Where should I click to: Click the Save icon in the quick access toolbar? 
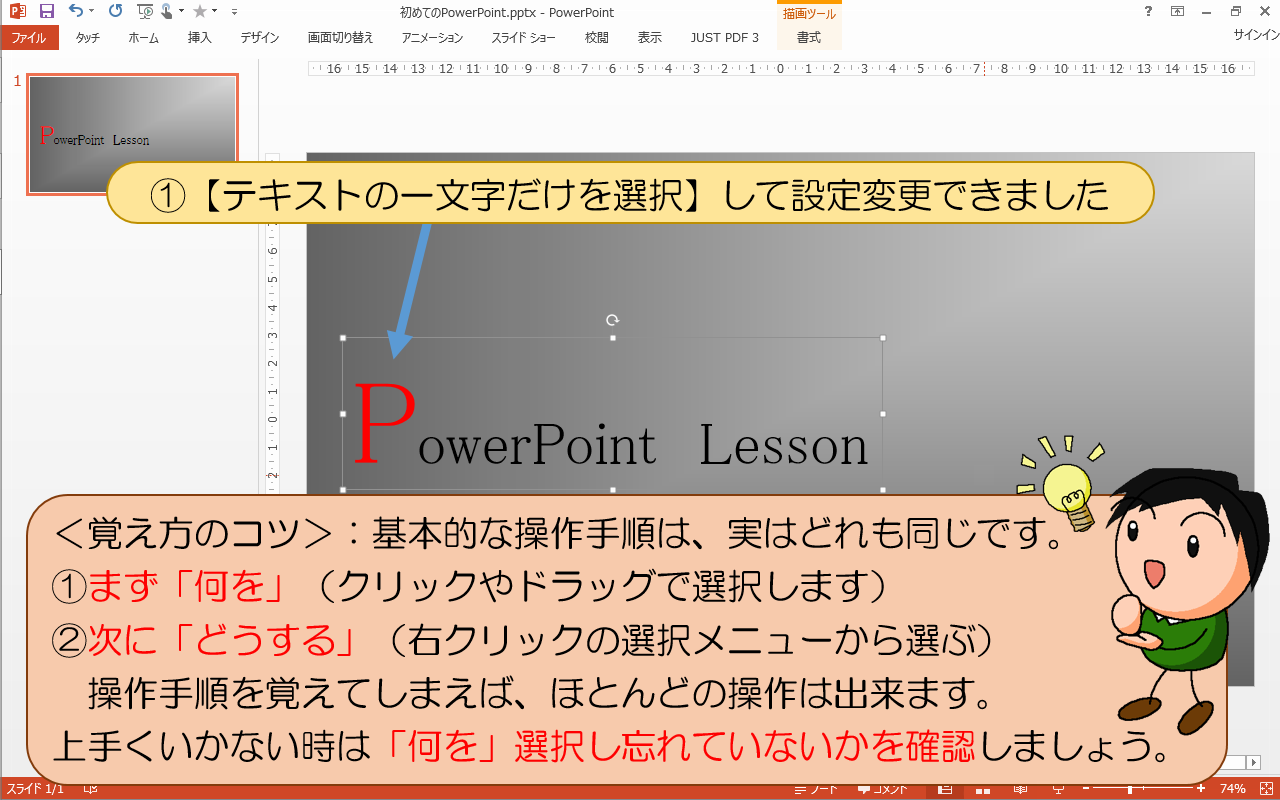46,12
